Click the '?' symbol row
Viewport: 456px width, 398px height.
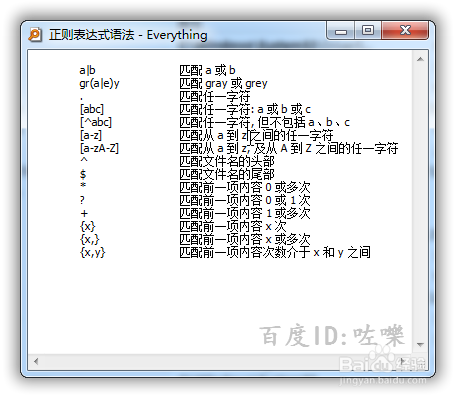point(82,200)
